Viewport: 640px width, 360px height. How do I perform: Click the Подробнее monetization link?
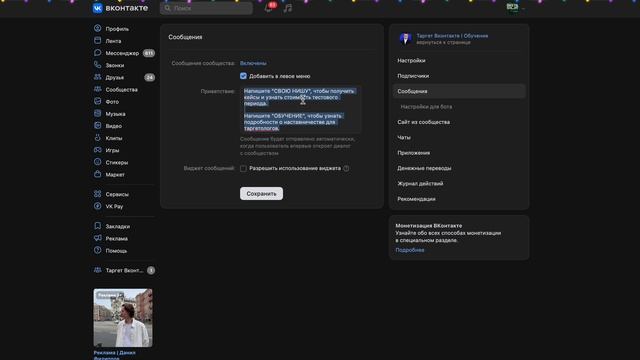point(410,250)
